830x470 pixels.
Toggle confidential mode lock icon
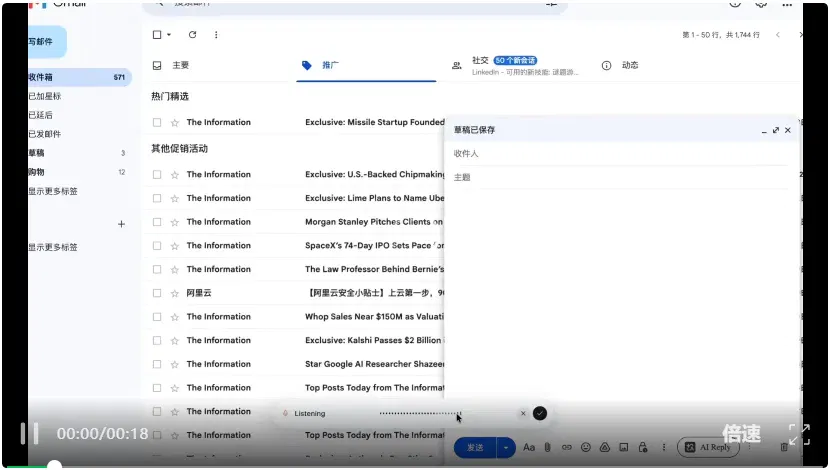click(x=643, y=447)
